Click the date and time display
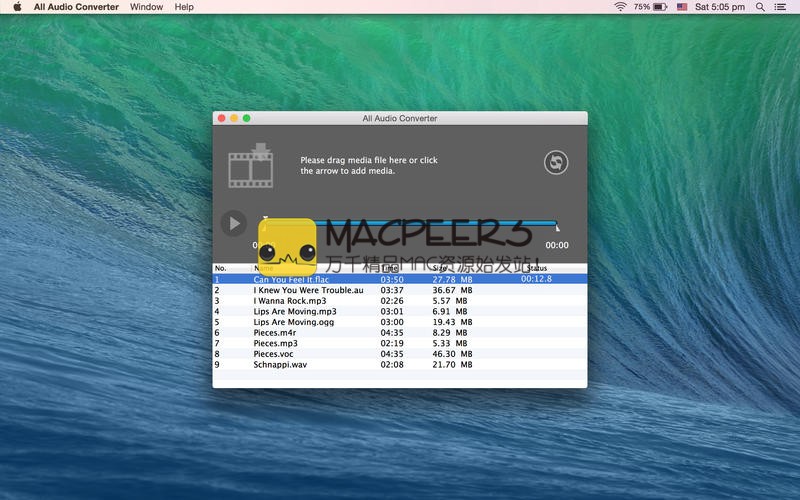The image size is (800, 500). click(720, 7)
